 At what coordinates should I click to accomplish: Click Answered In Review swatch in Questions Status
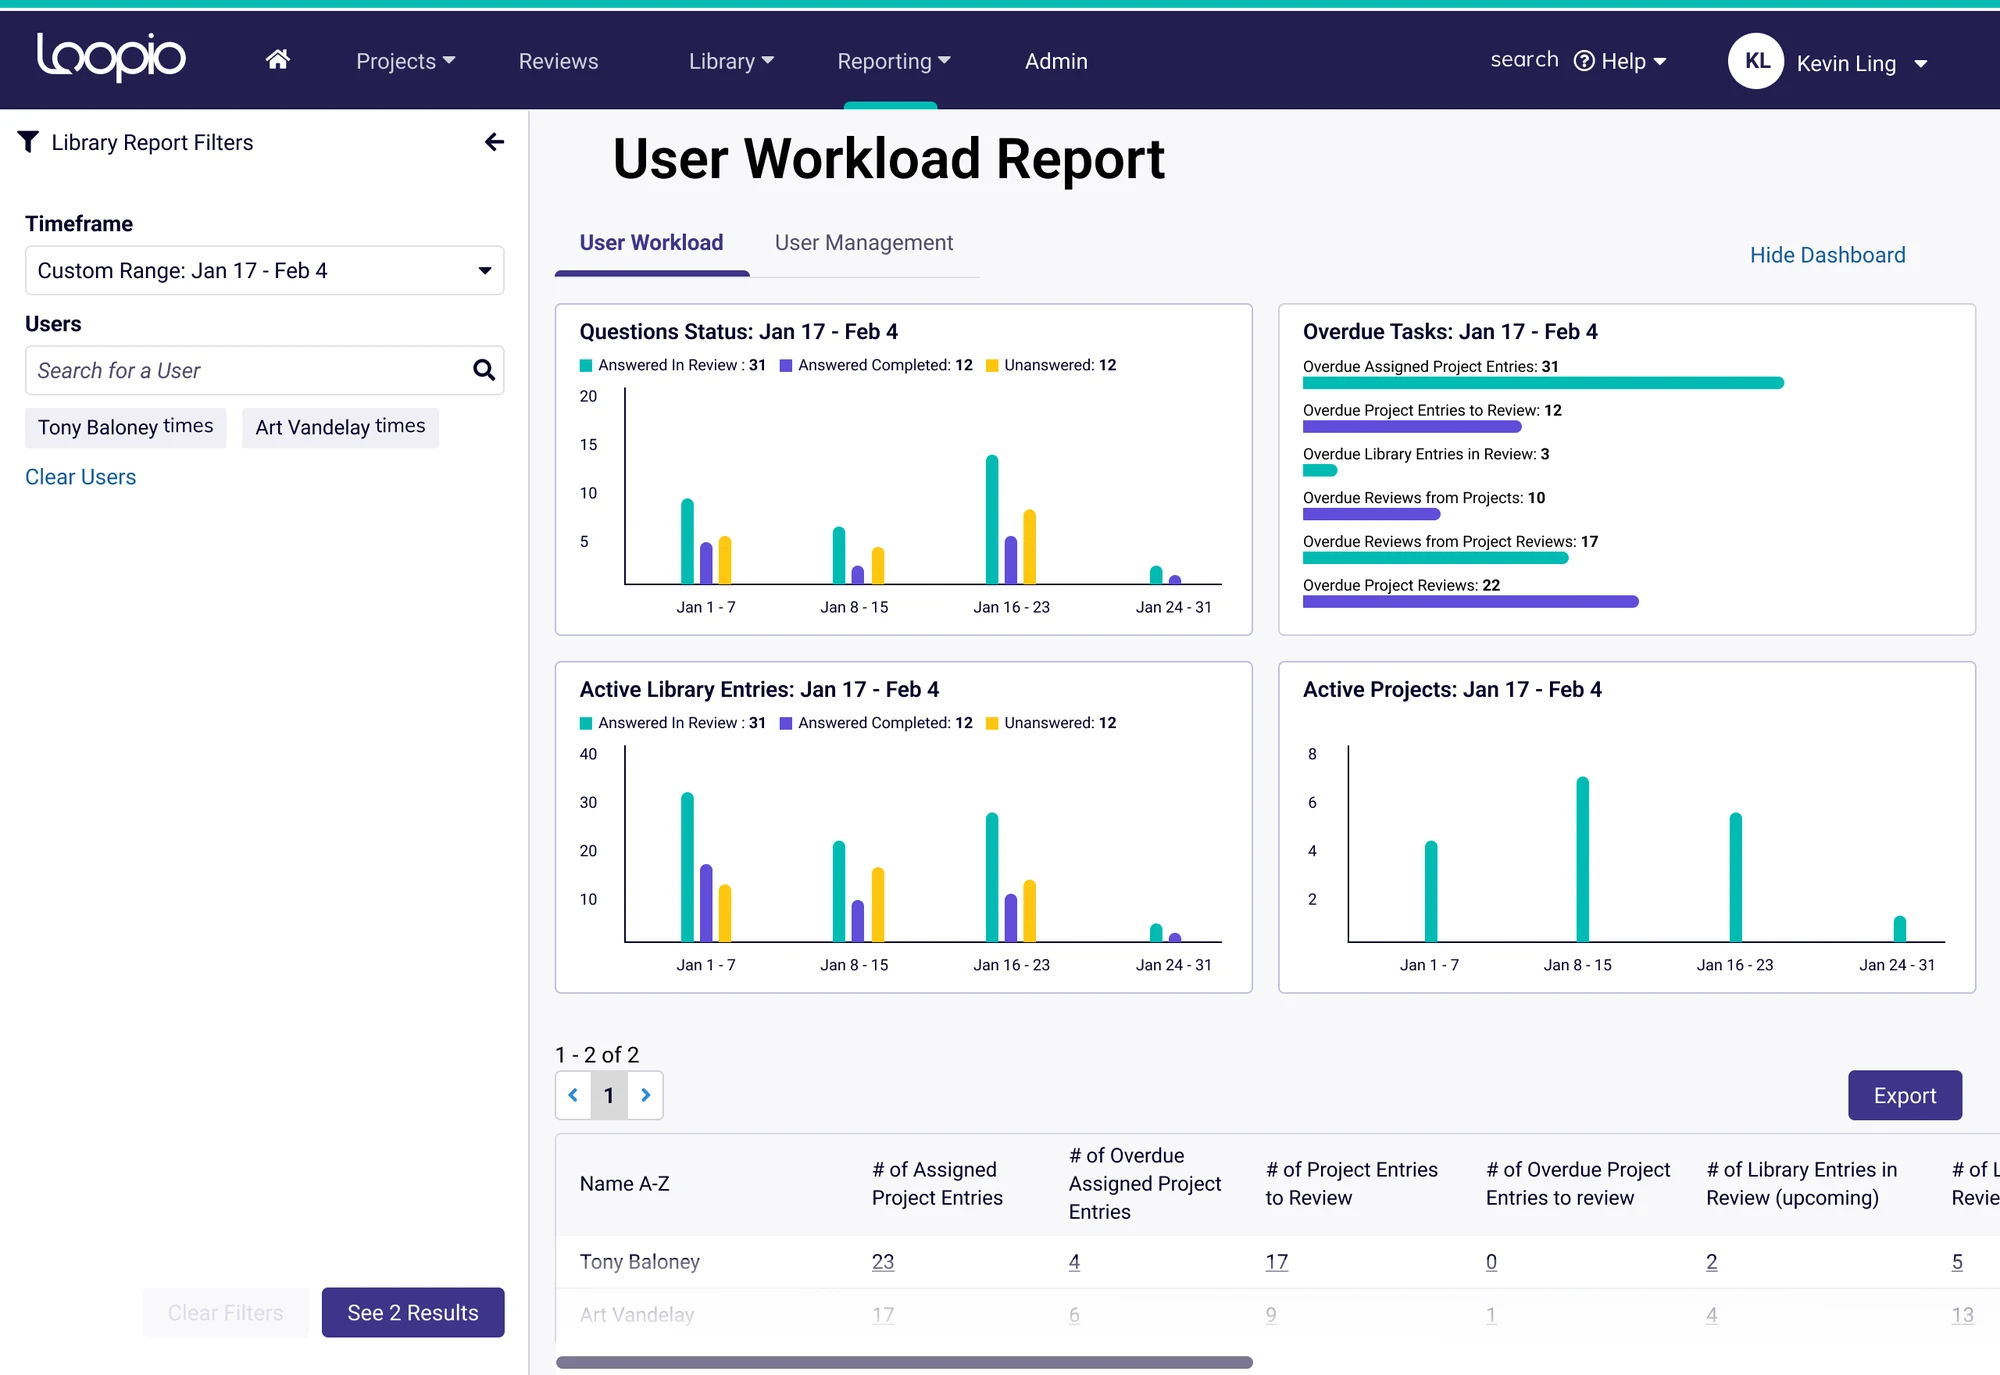(x=586, y=366)
